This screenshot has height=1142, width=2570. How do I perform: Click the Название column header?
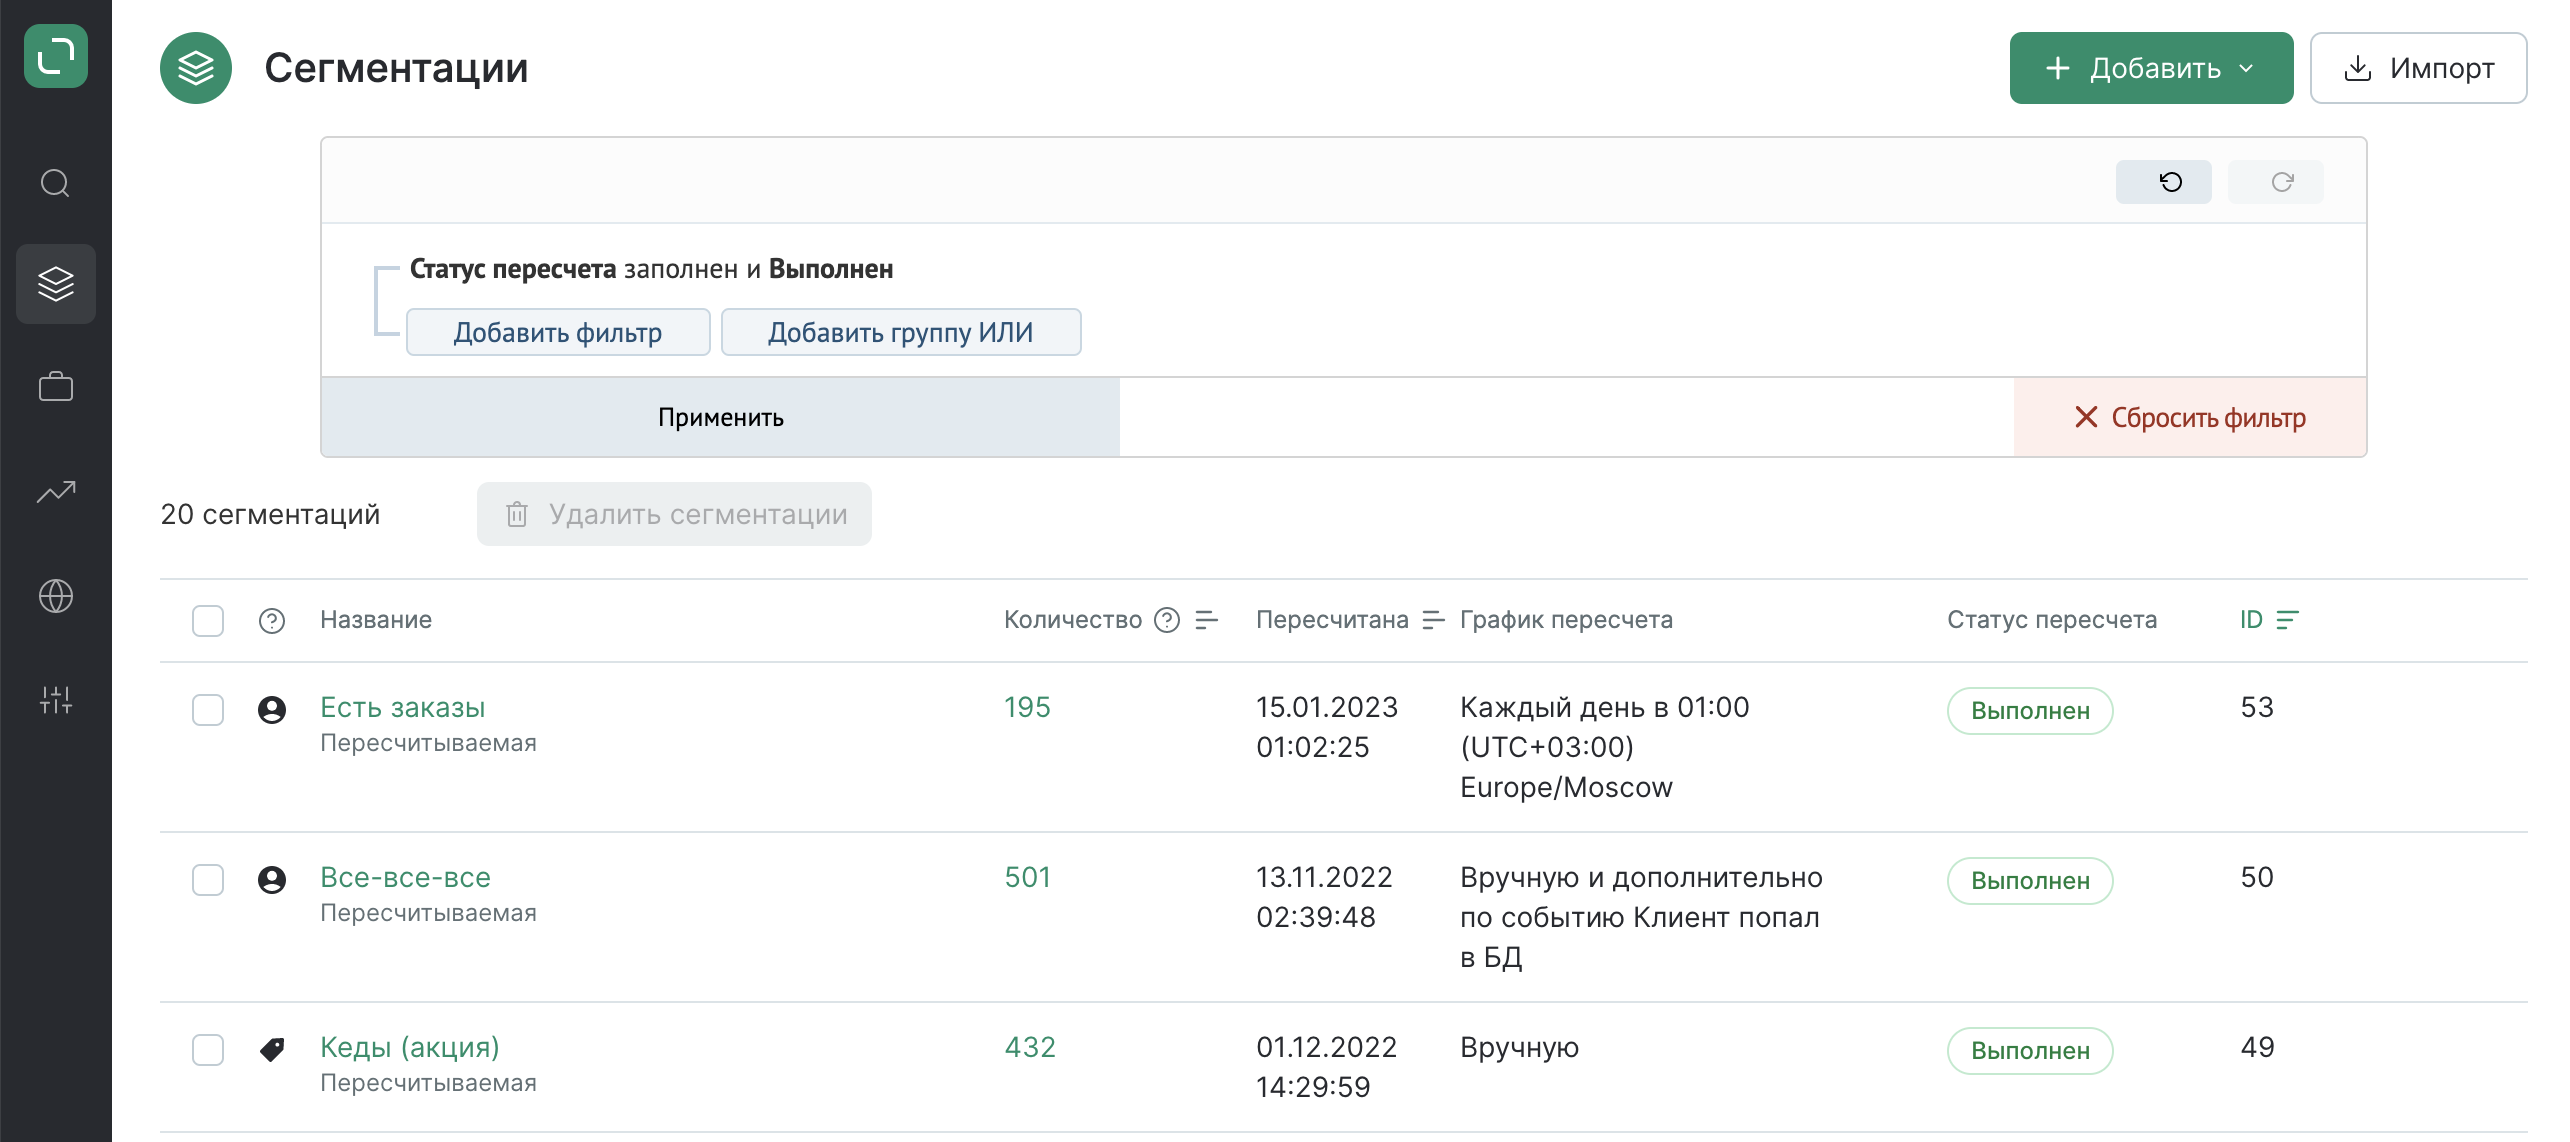376,620
